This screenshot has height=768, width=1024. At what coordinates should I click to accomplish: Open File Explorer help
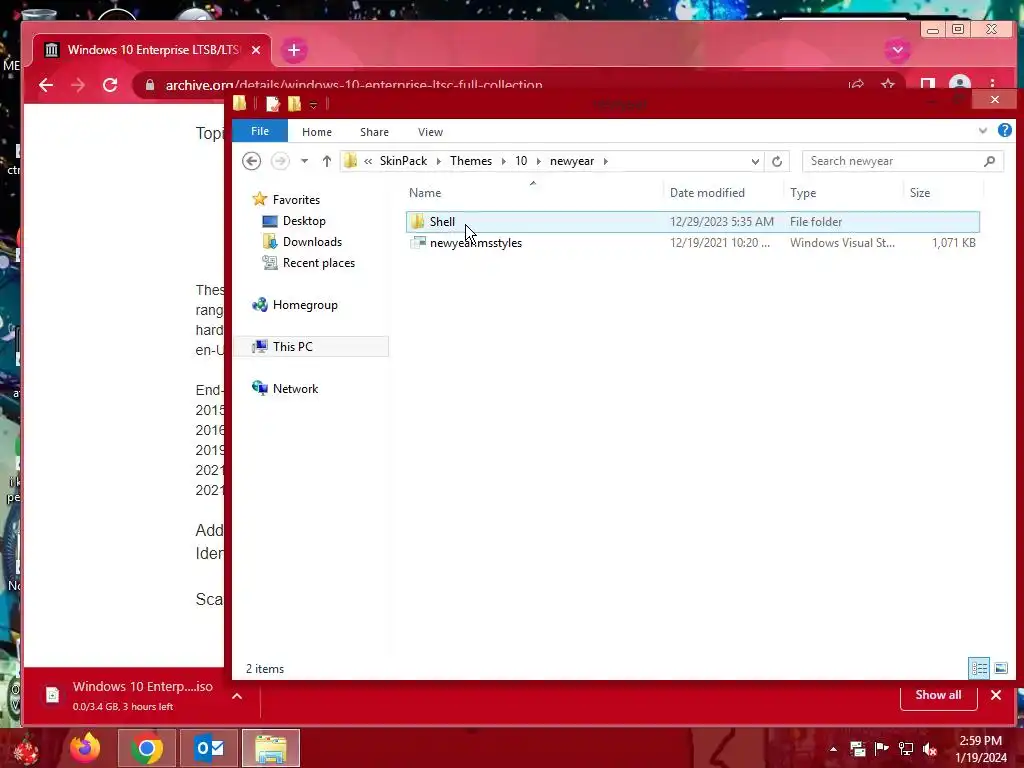point(1004,131)
